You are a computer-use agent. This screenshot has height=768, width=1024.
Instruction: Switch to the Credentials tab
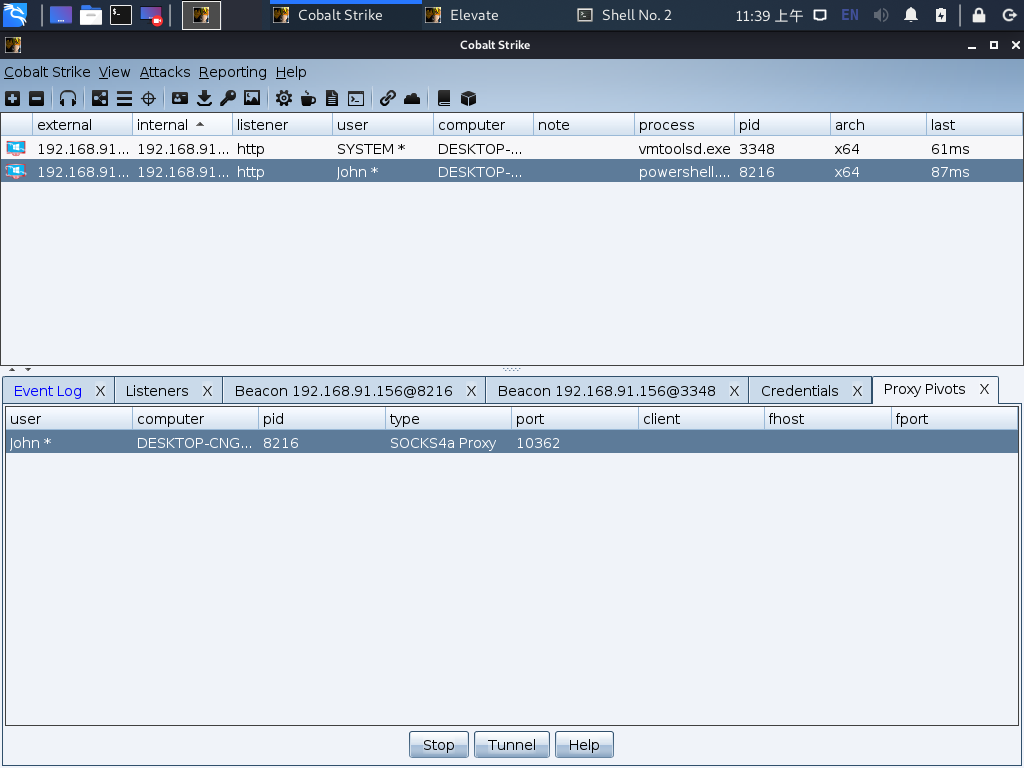coord(799,391)
